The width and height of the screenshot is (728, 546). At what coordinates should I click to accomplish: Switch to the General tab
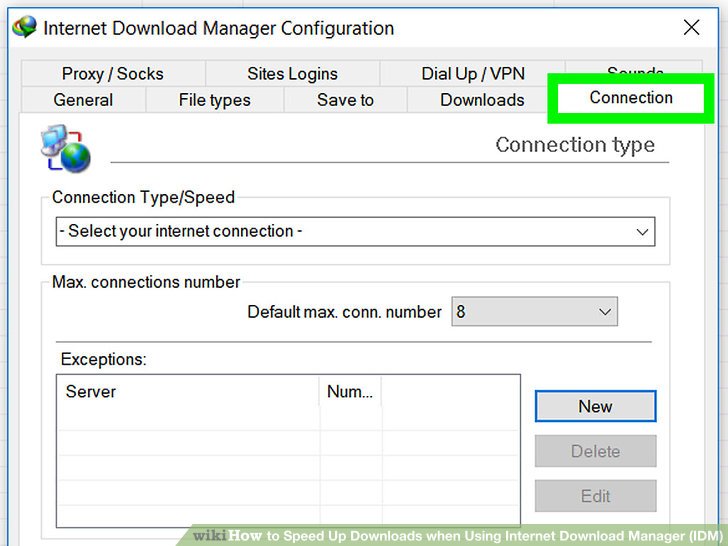click(83, 100)
